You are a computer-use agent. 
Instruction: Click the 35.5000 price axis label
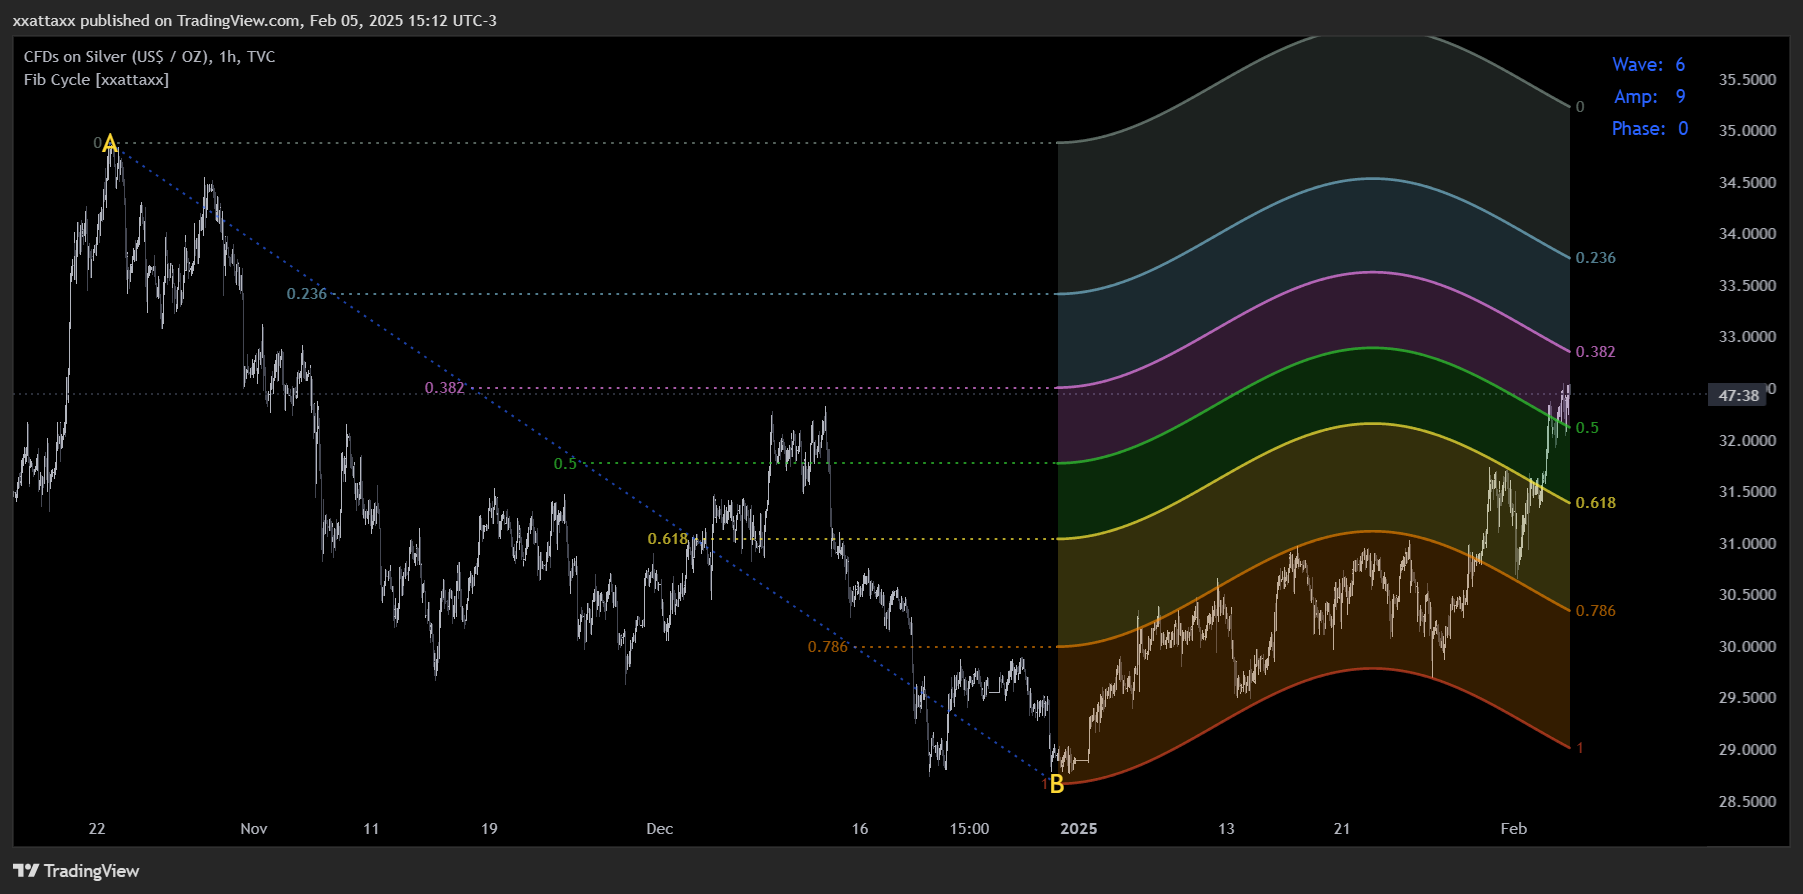click(1747, 79)
